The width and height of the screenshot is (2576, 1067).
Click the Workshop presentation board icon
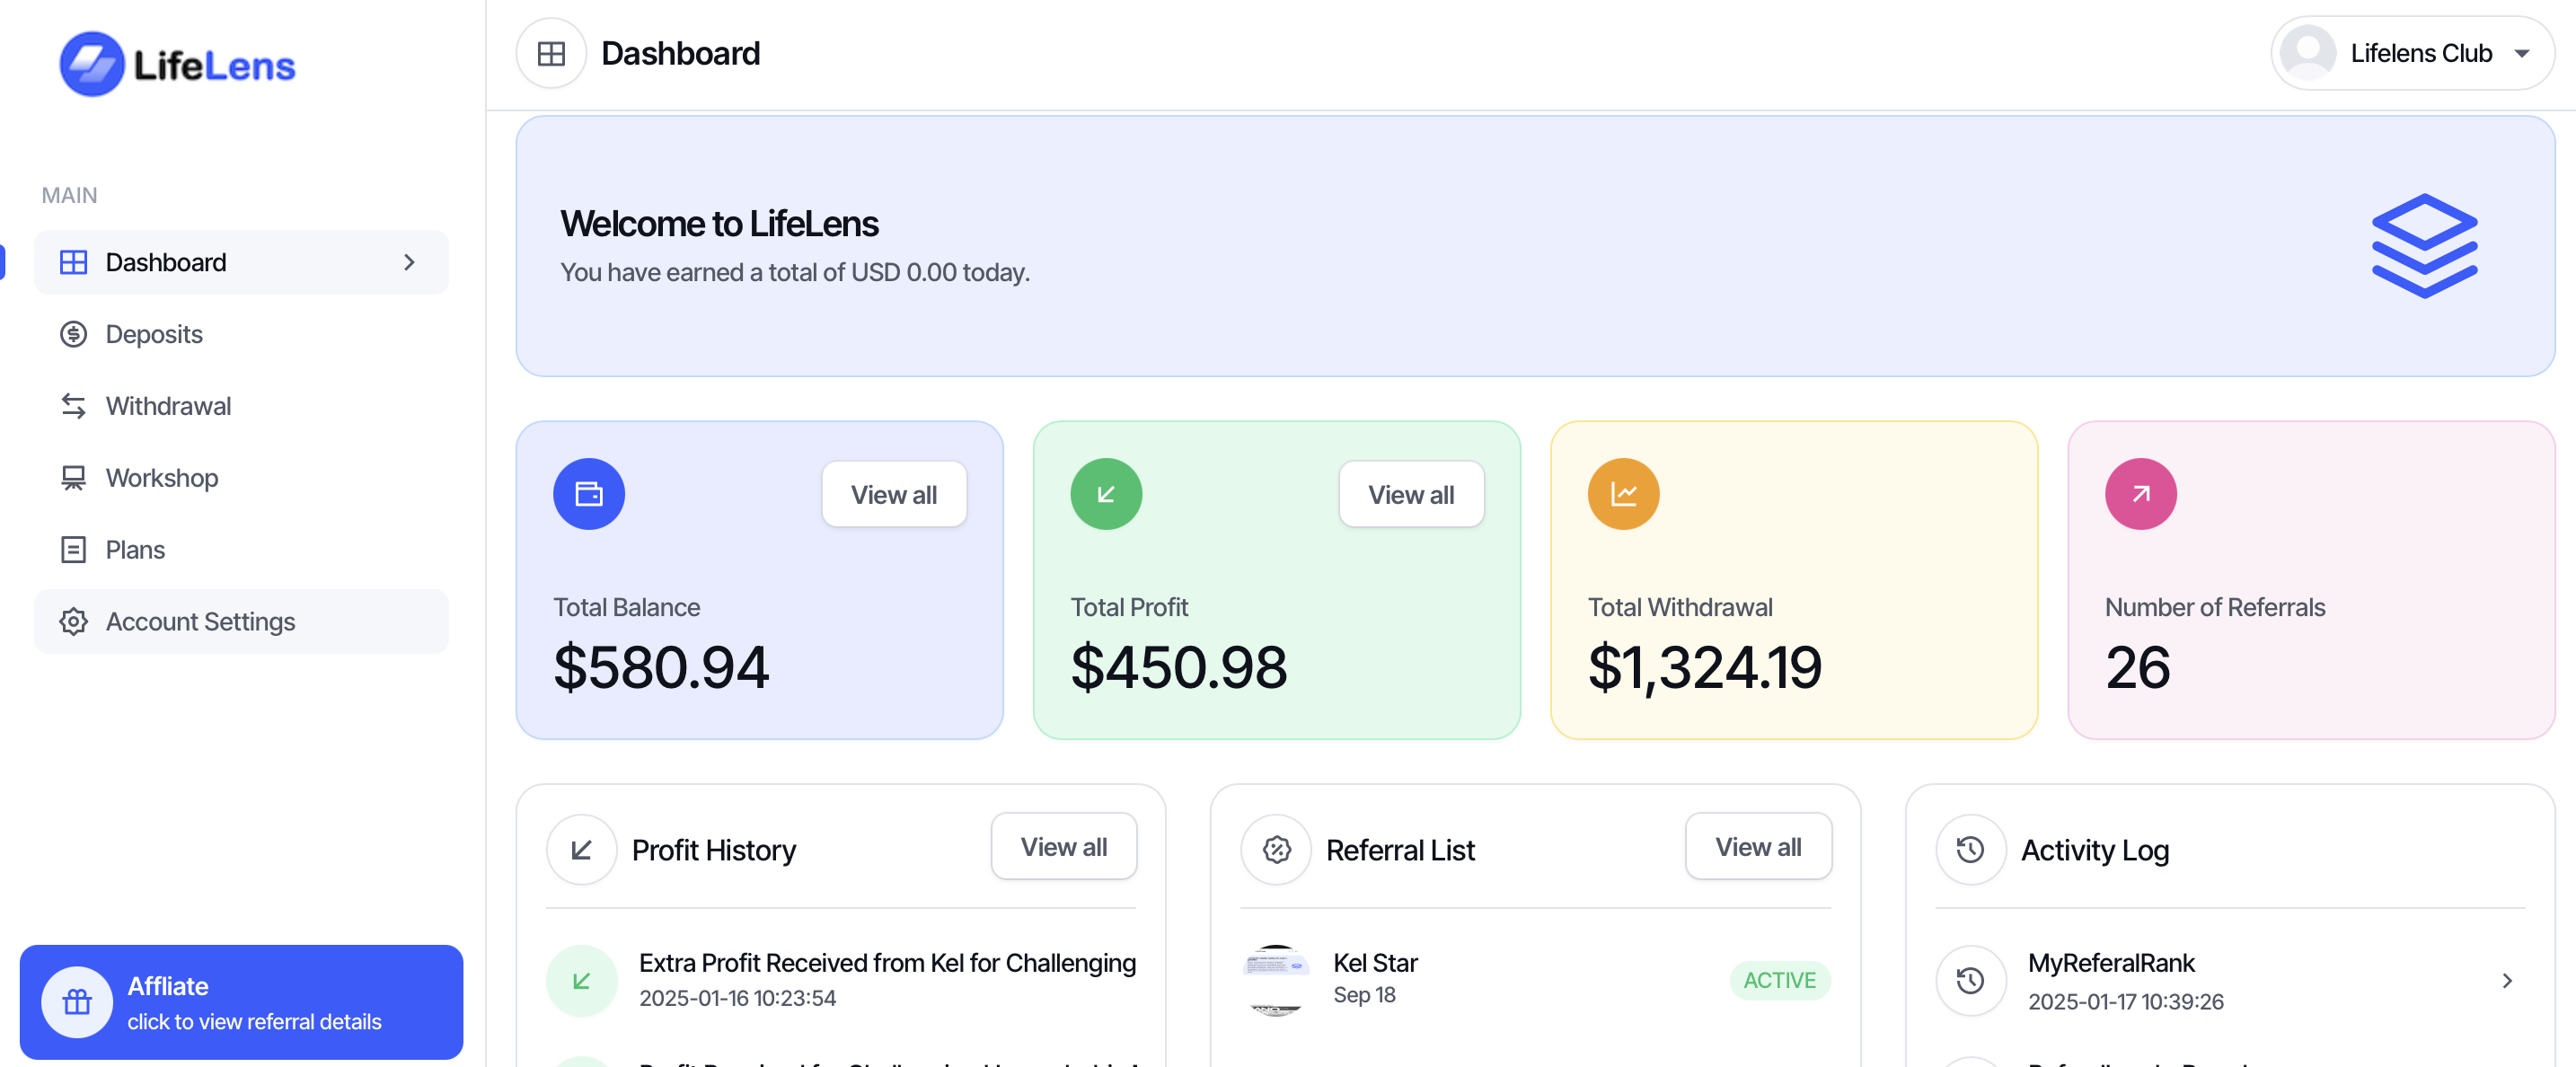[73, 478]
